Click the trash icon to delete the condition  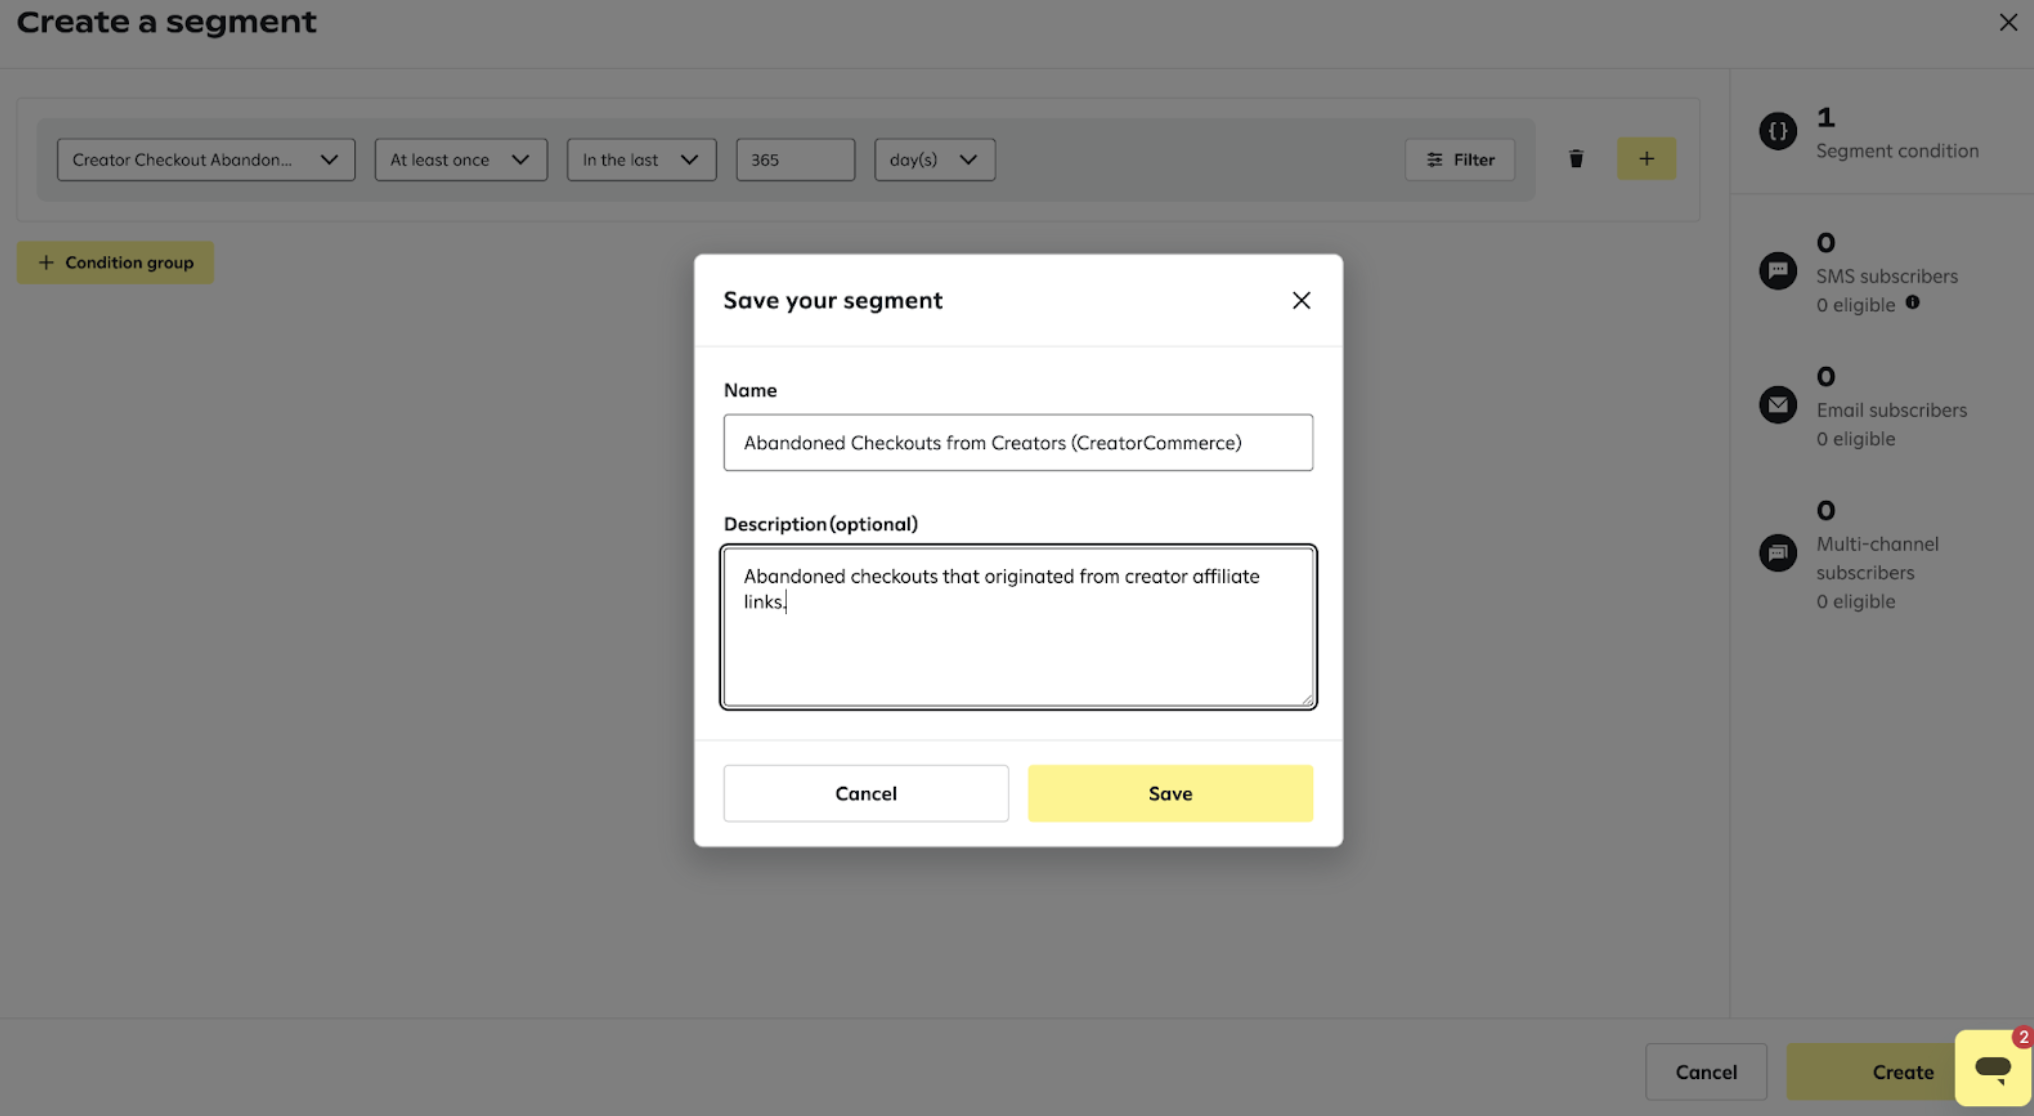[1576, 159]
